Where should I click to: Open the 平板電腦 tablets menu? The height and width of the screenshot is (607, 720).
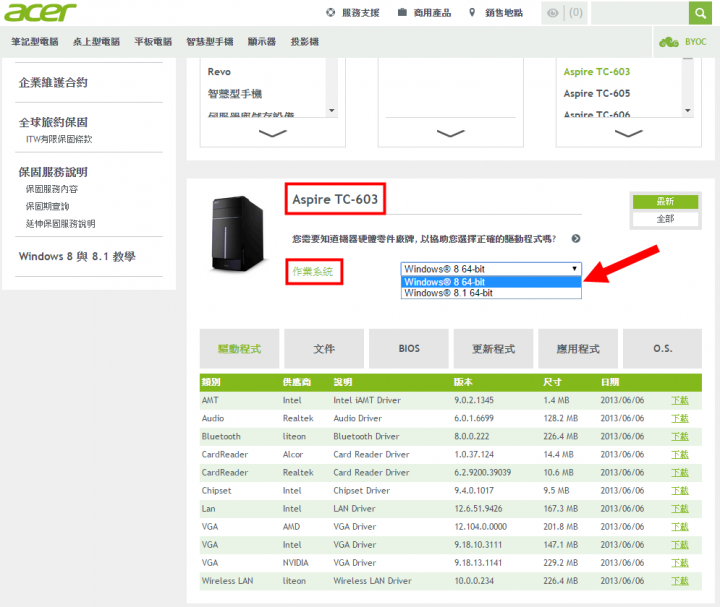[x=153, y=42]
